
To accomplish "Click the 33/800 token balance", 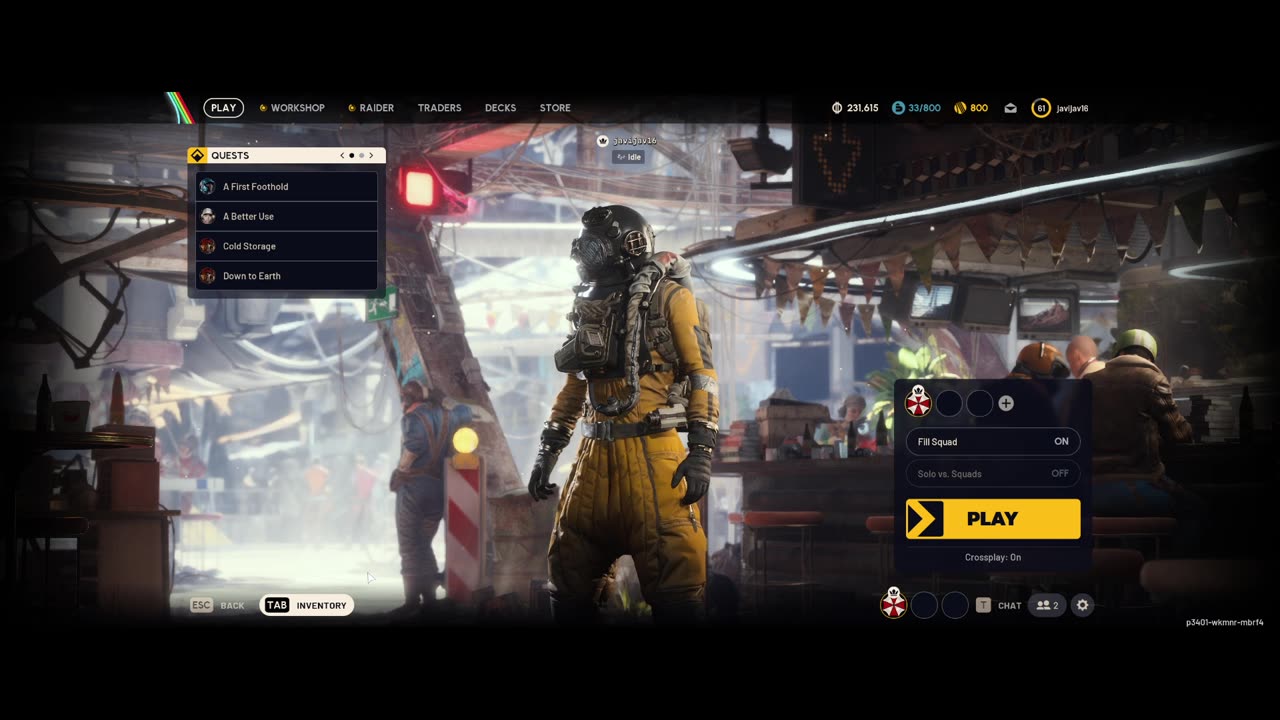I will [x=924, y=108].
